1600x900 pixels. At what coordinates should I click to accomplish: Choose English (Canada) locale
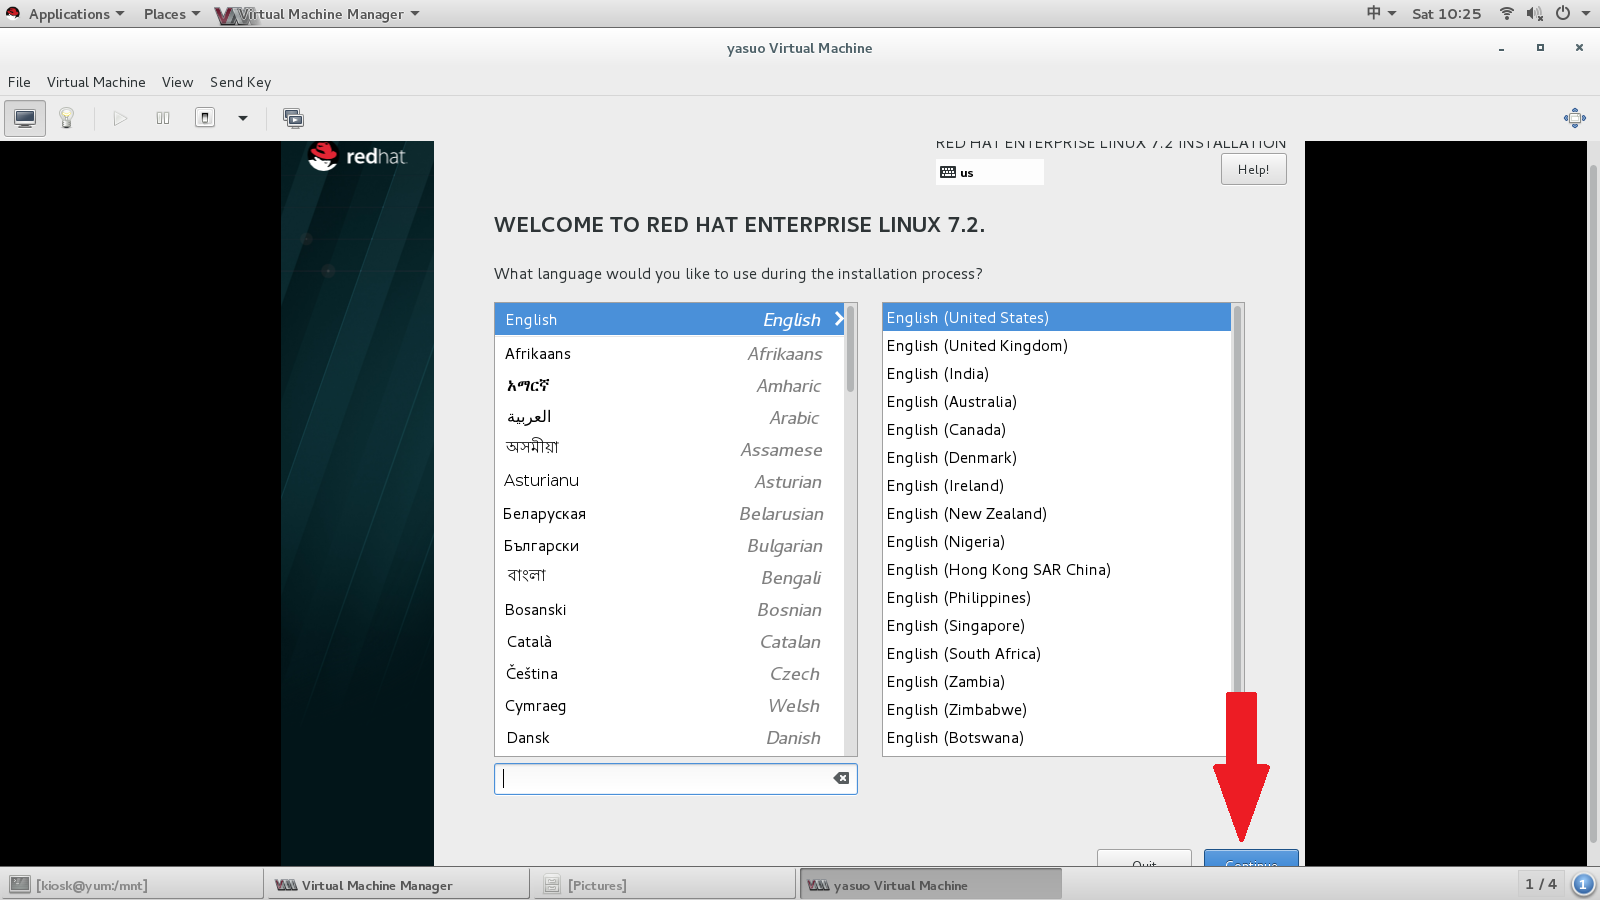[x=1057, y=430]
